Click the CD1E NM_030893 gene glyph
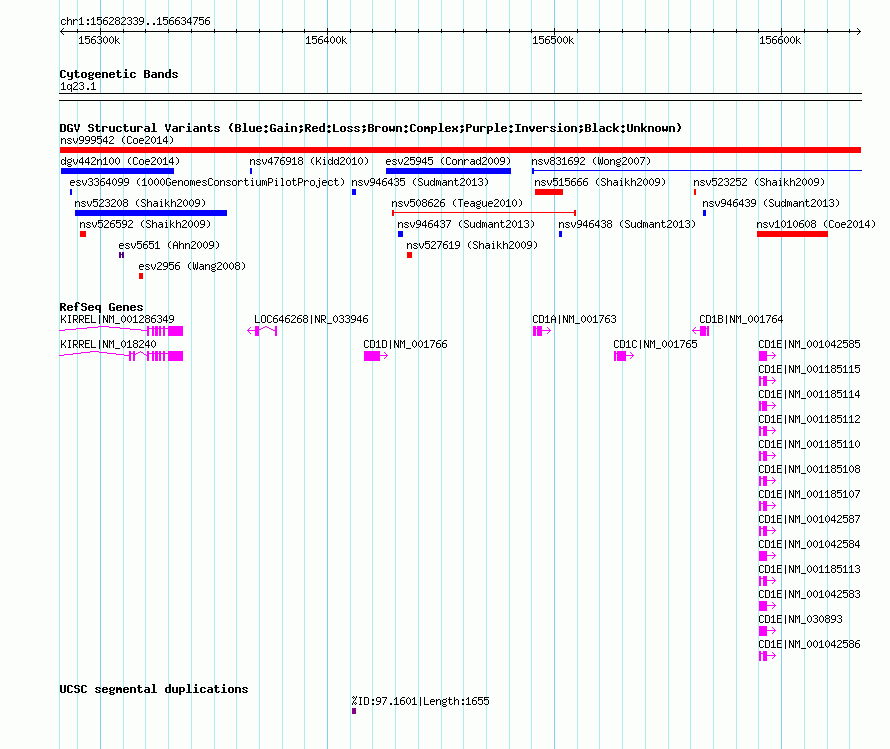 point(767,630)
